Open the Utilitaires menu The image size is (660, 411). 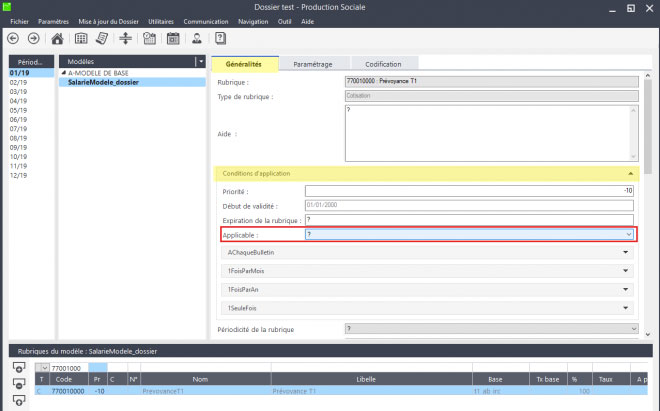pos(161,21)
